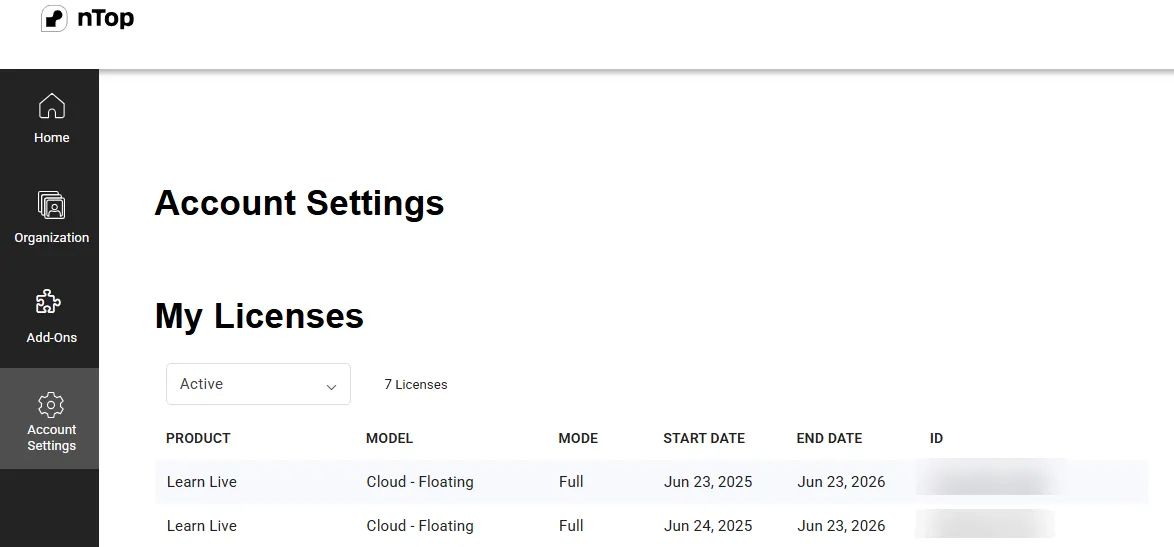Viewport: 1174px width, 547px height.
Task: Select the Add-Ons label in sidebar
Action: pyautogui.click(x=52, y=337)
